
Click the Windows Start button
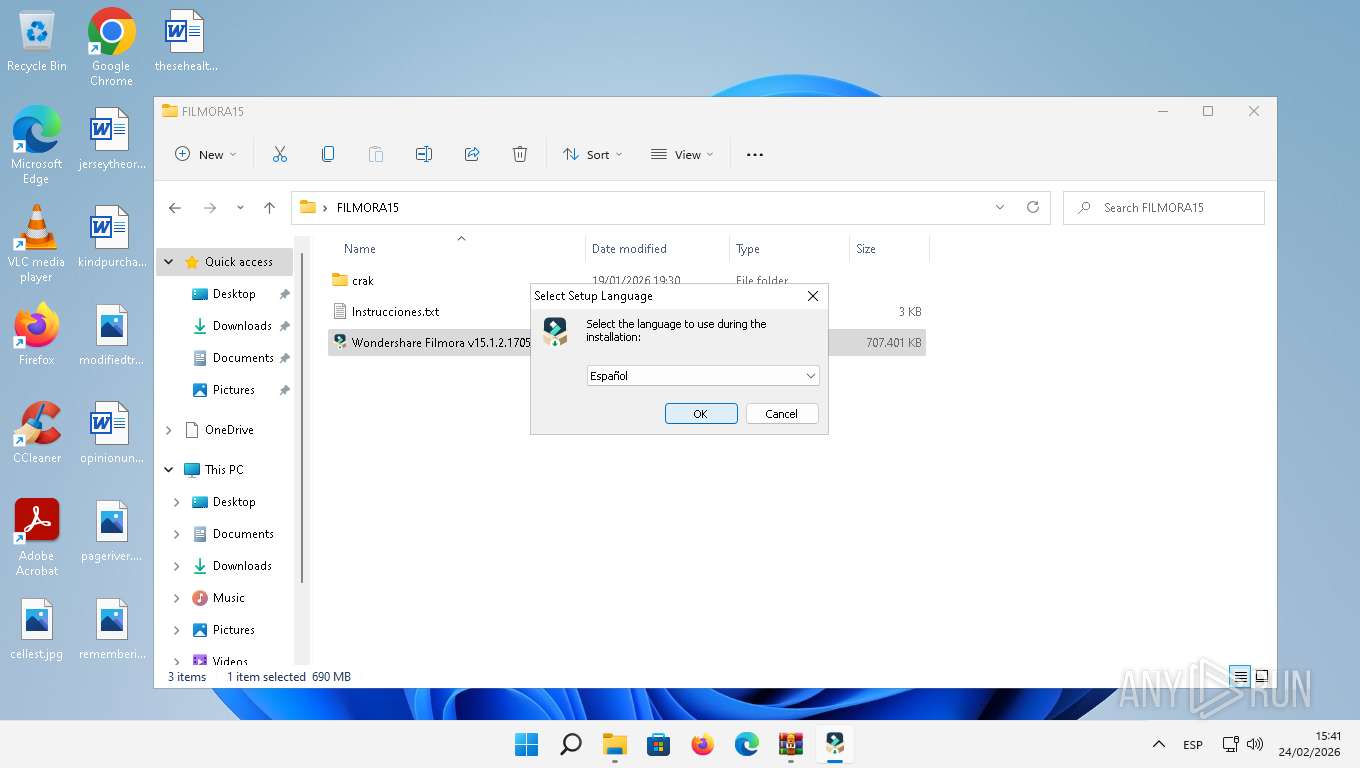(x=526, y=744)
